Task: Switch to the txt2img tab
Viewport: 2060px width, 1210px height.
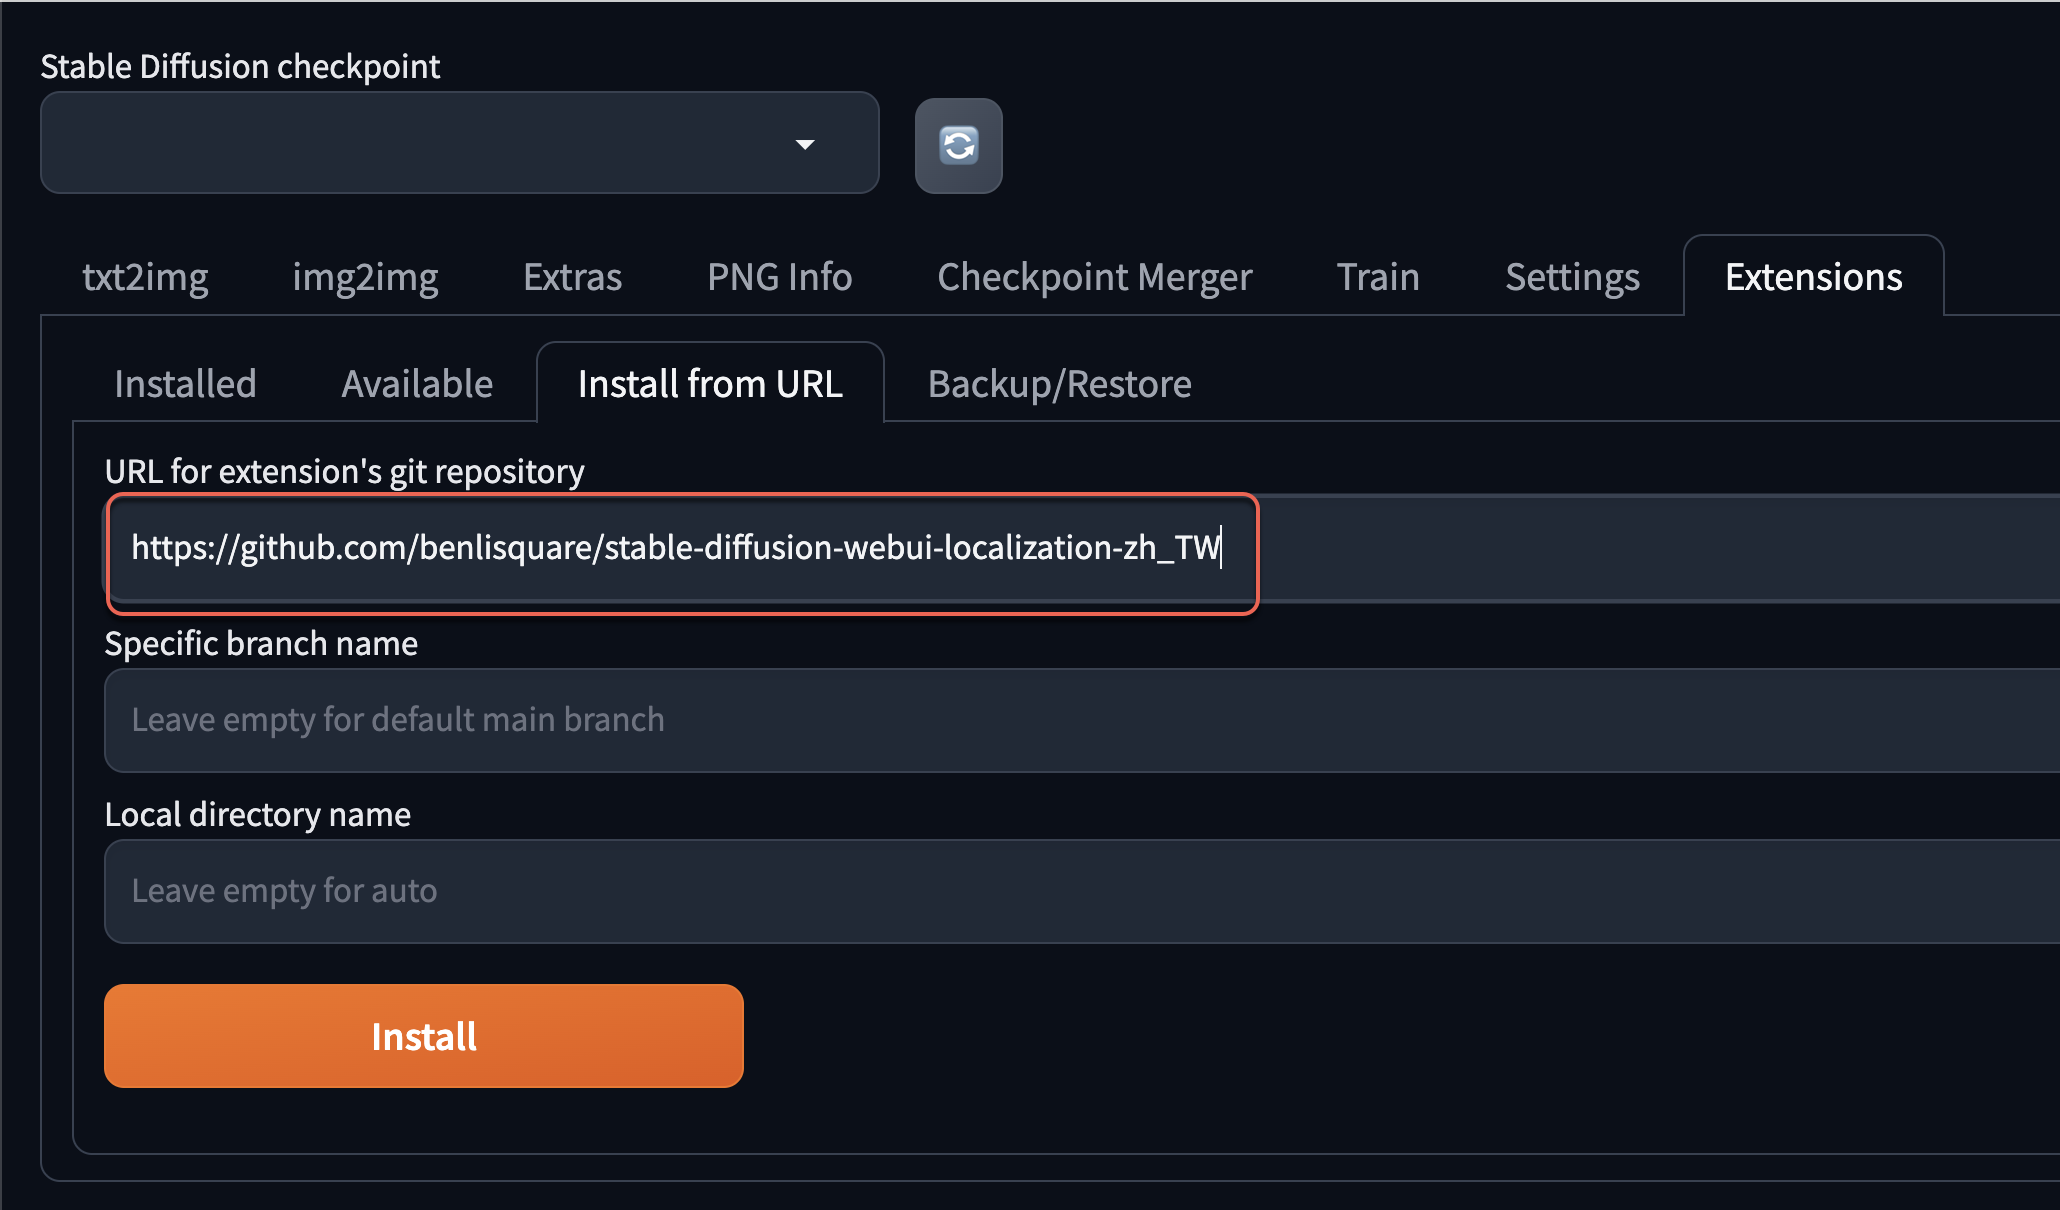Action: click(145, 277)
